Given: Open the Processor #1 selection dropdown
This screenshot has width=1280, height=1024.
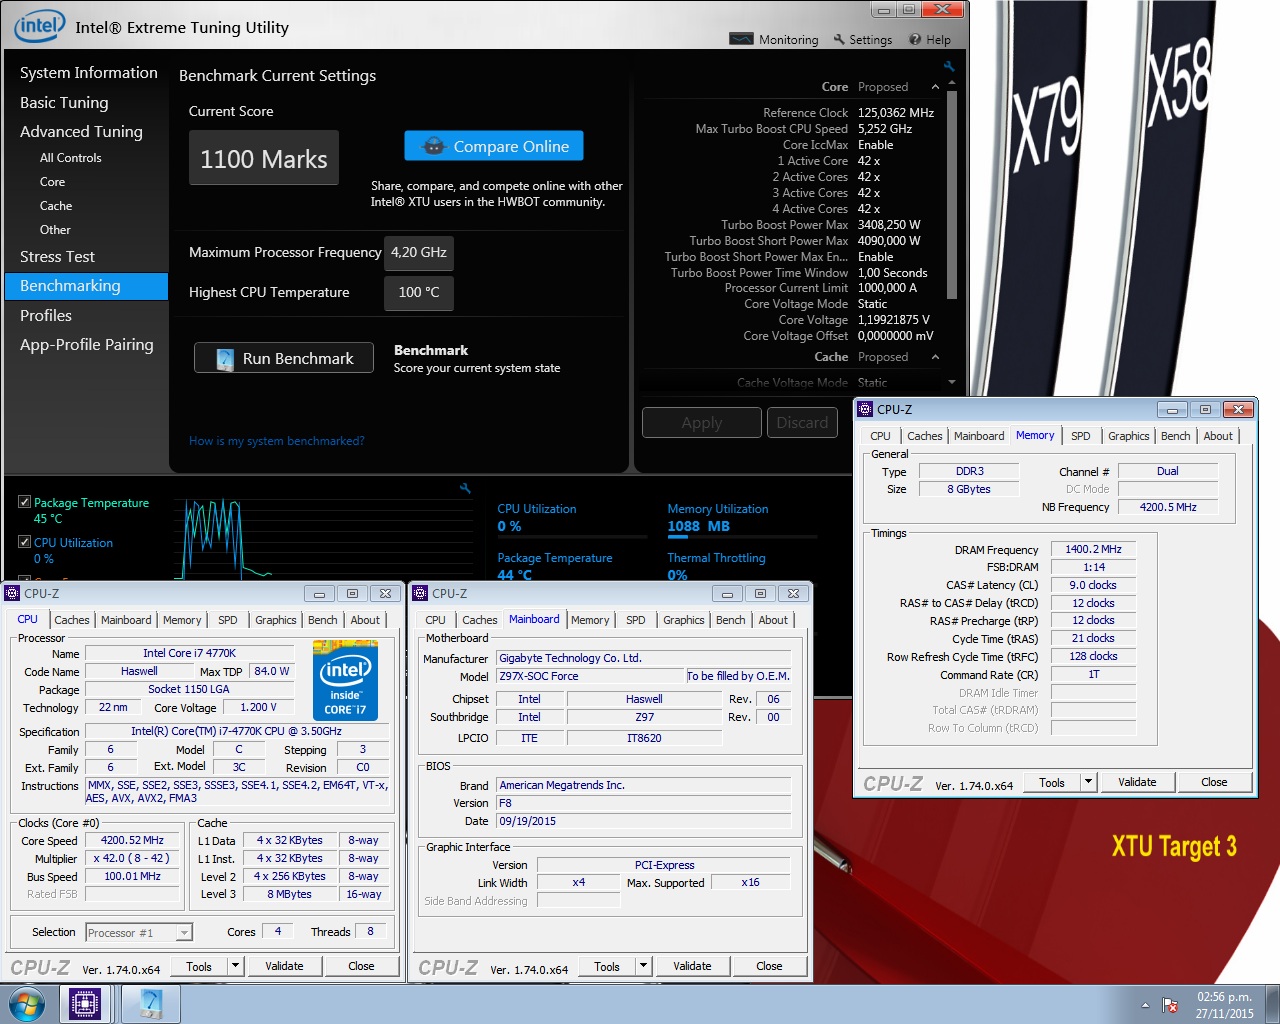Looking at the screenshot, I should click(139, 932).
